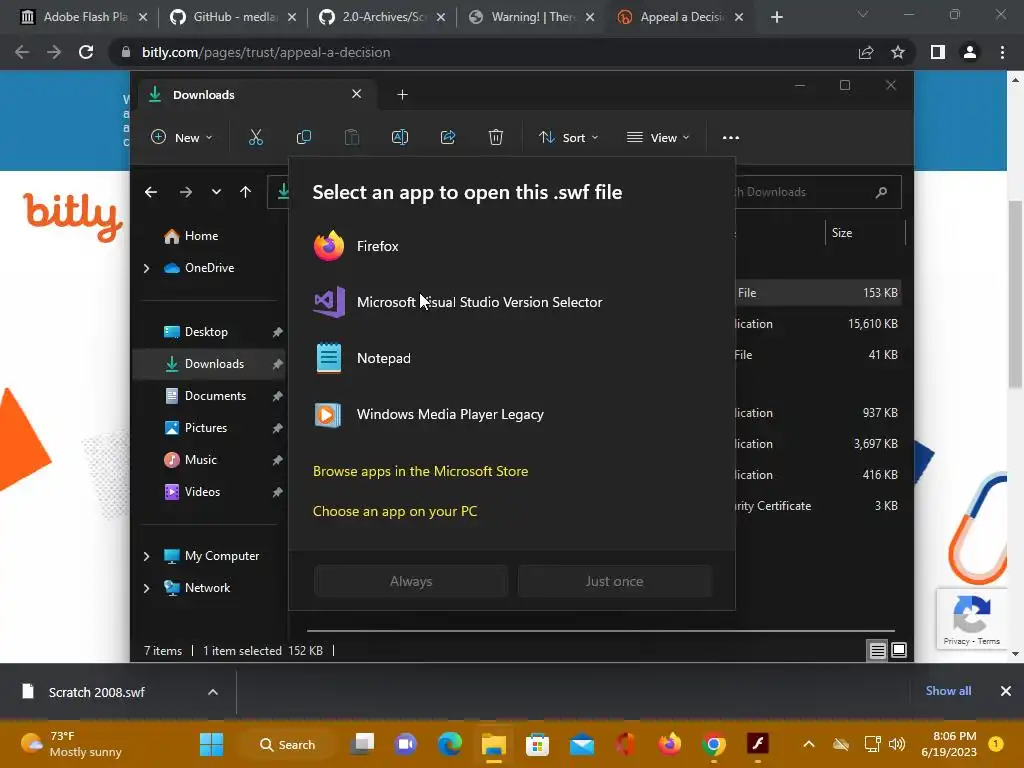
Task: Switch to details view layout icon
Action: [877, 650]
